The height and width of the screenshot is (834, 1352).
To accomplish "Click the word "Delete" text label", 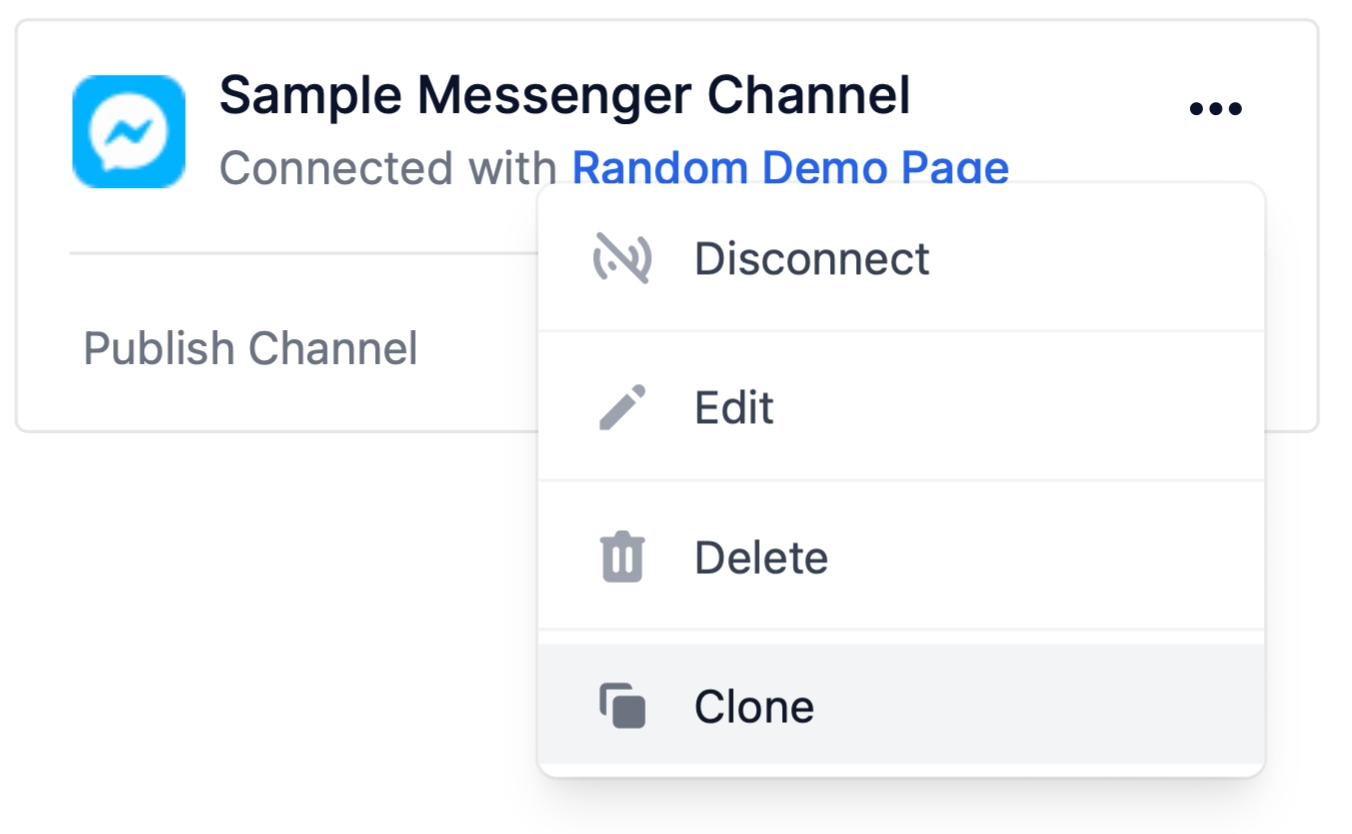I will (x=761, y=557).
